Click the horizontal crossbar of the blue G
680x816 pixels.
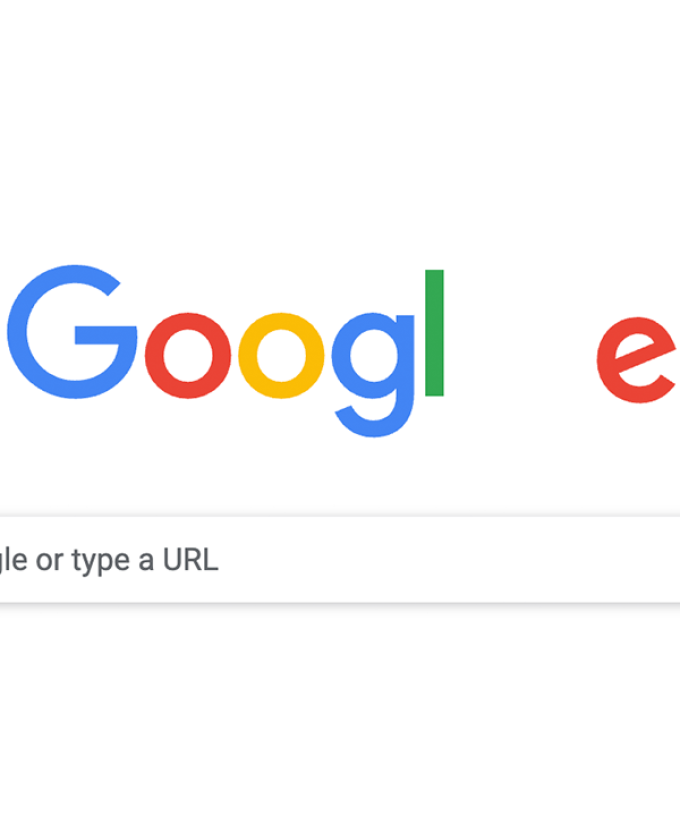[106, 335]
